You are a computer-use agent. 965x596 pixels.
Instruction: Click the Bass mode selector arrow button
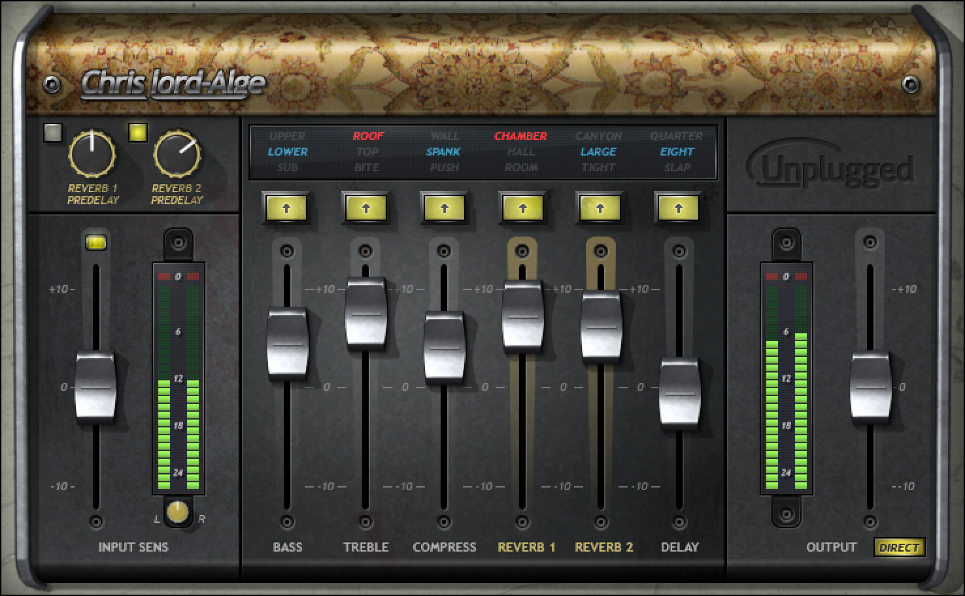tap(287, 207)
